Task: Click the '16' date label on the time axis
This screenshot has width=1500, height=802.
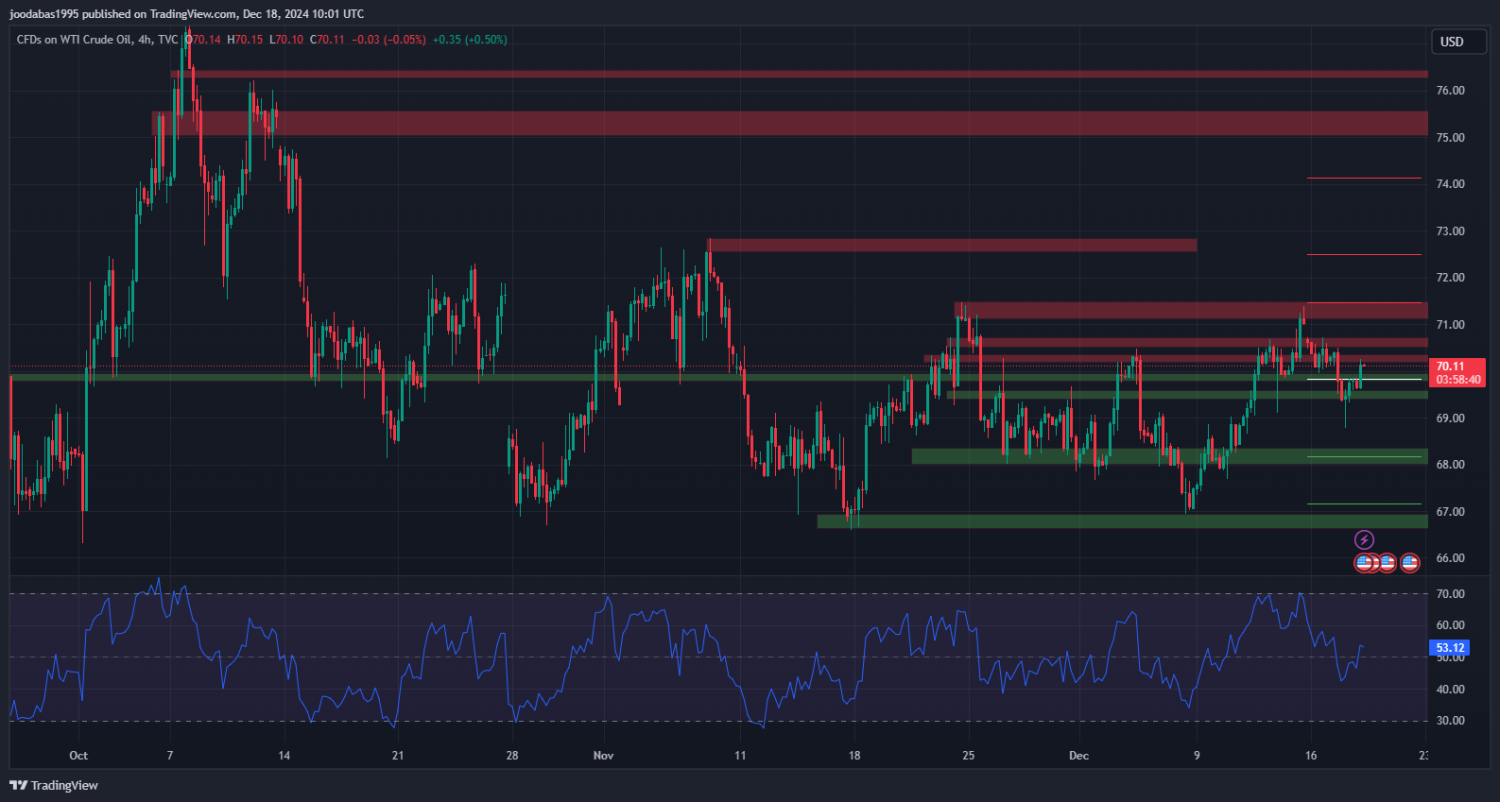Action: pos(1311,755)
